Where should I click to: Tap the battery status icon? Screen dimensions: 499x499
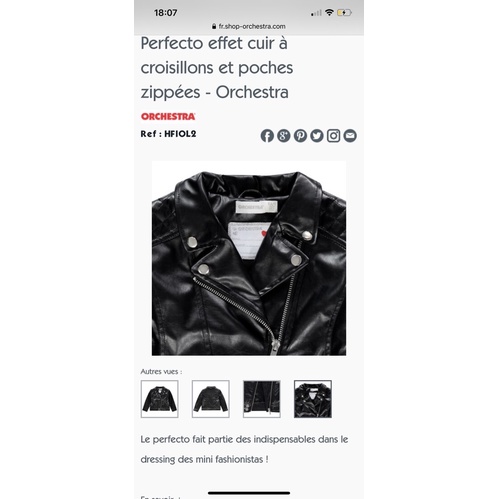(344, 13)
